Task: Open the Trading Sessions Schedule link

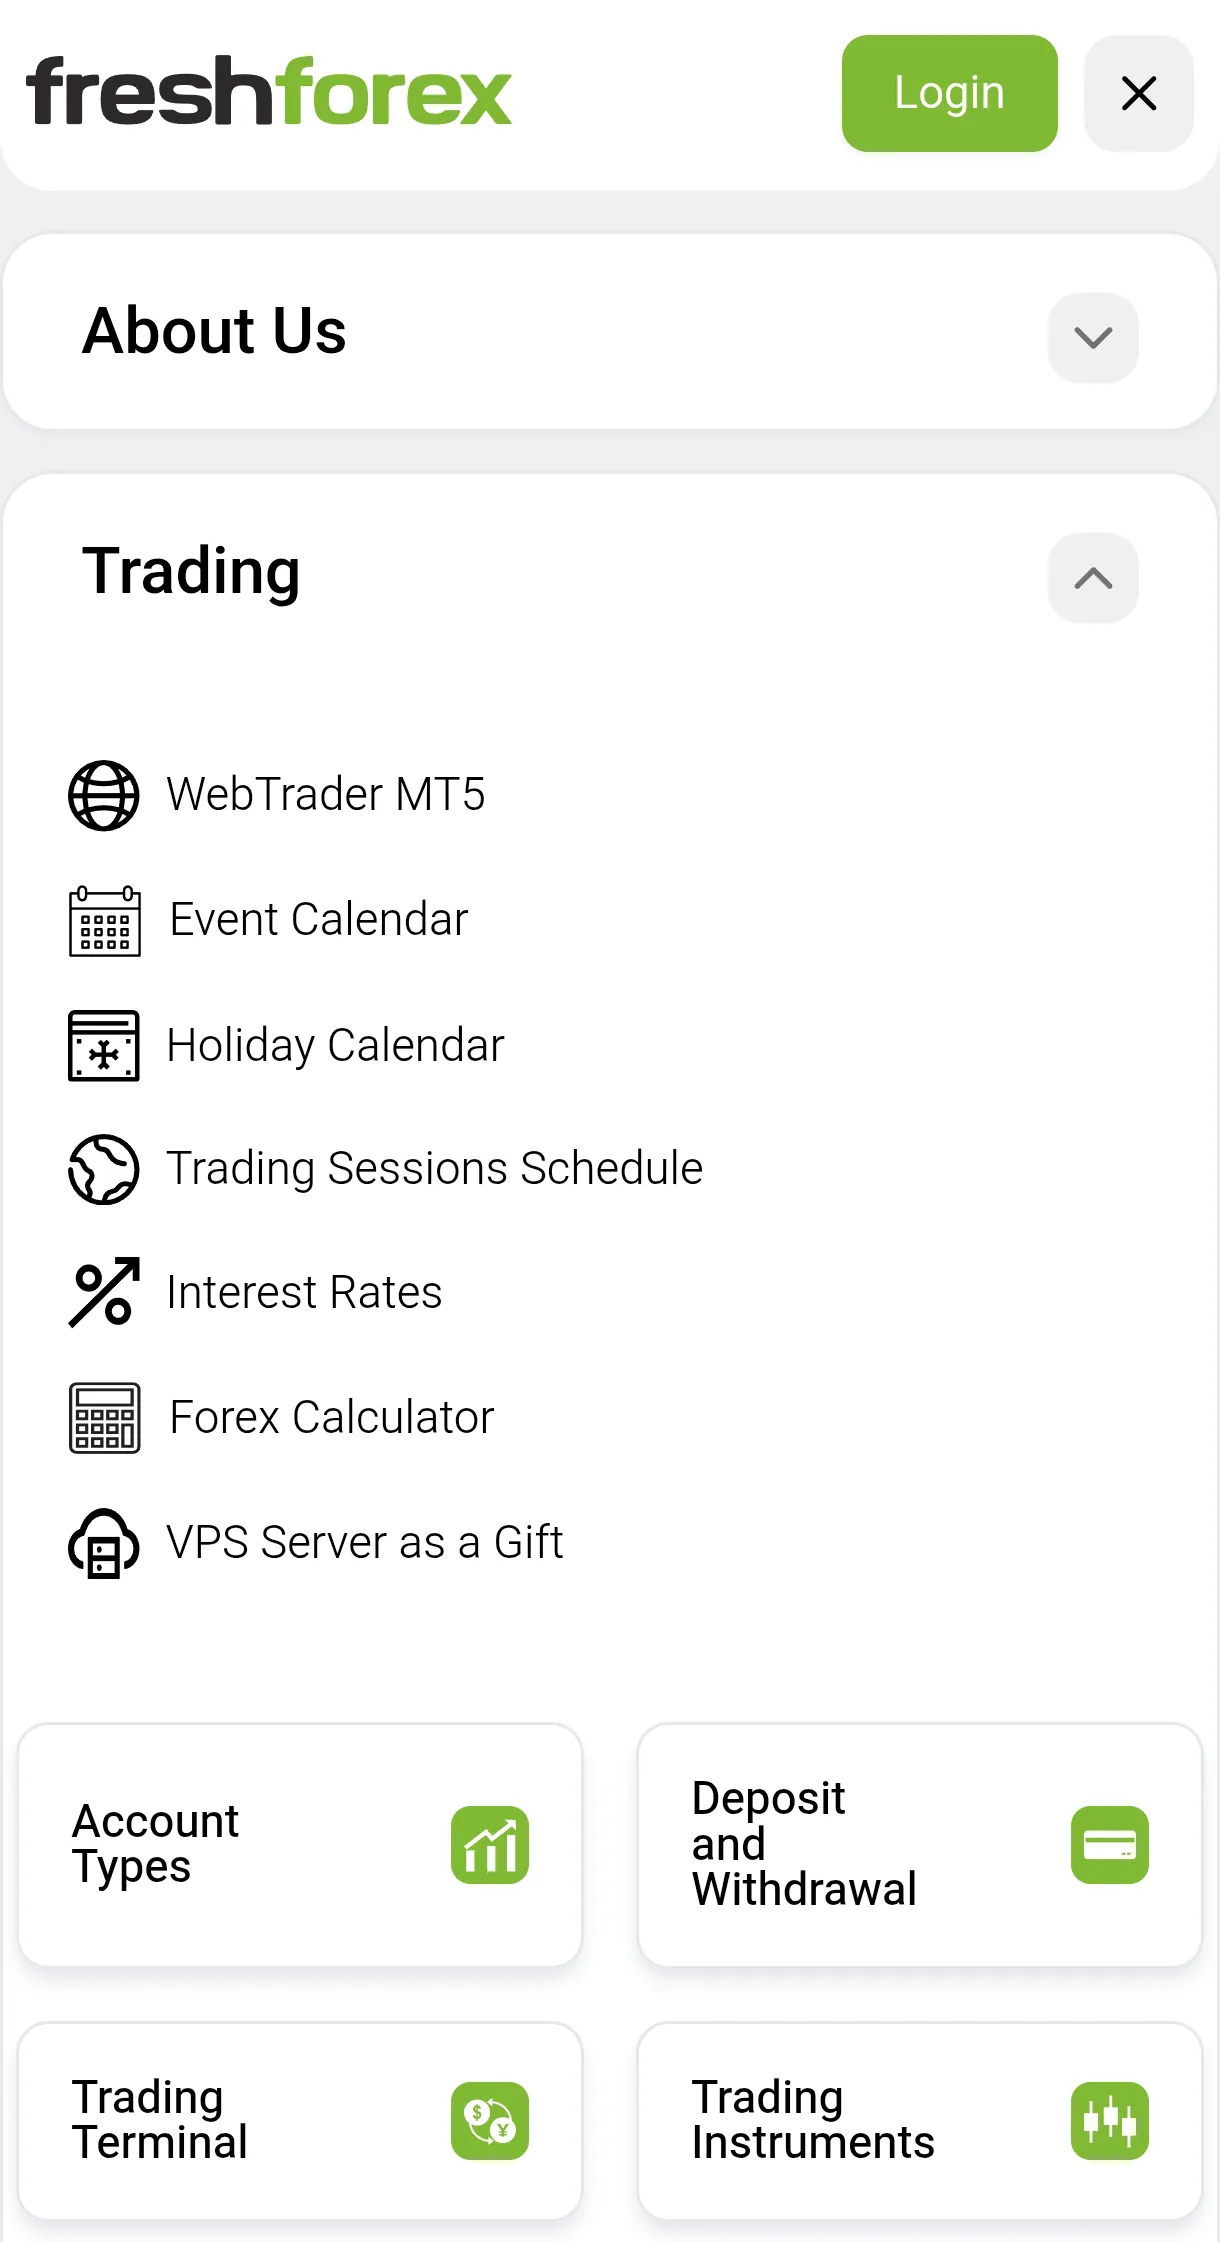Action: 435,1169
